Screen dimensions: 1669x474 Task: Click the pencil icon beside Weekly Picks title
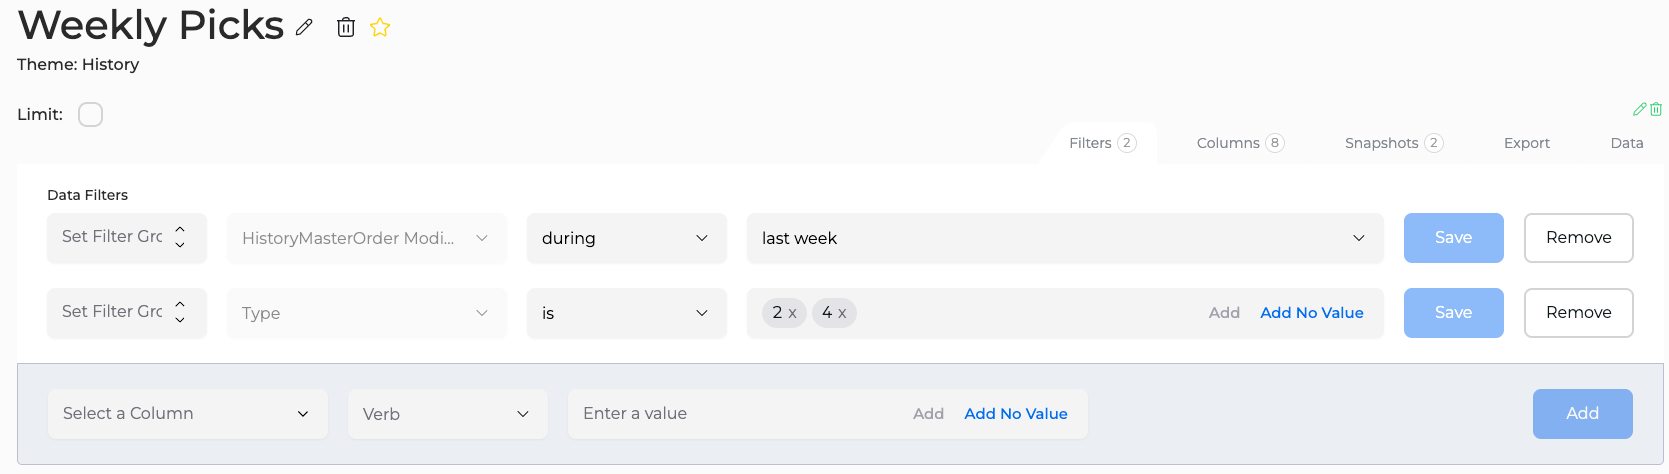coord(304,28)
